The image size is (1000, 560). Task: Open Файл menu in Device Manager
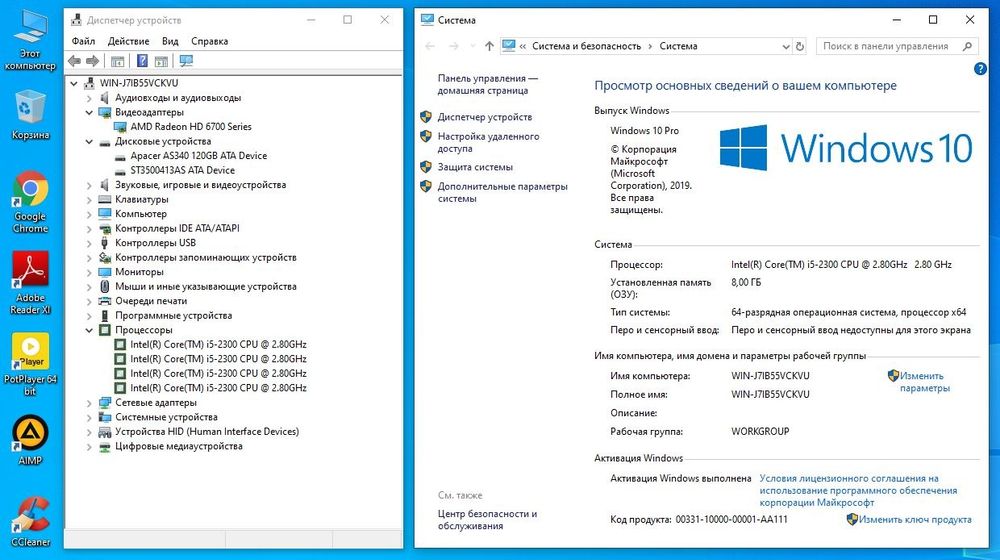(83, 41)
